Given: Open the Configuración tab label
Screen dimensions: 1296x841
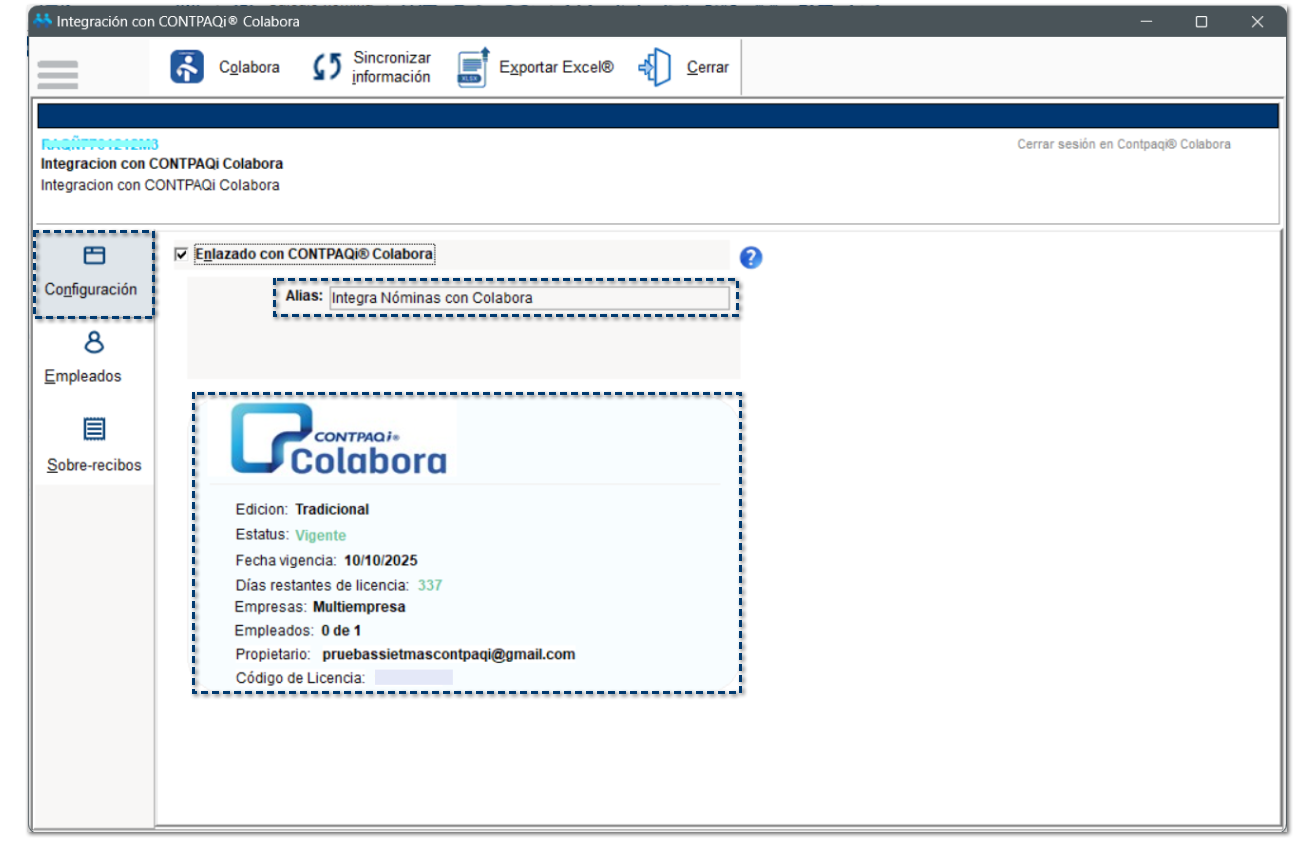Looking at the screenshot, I should point(91,289).
